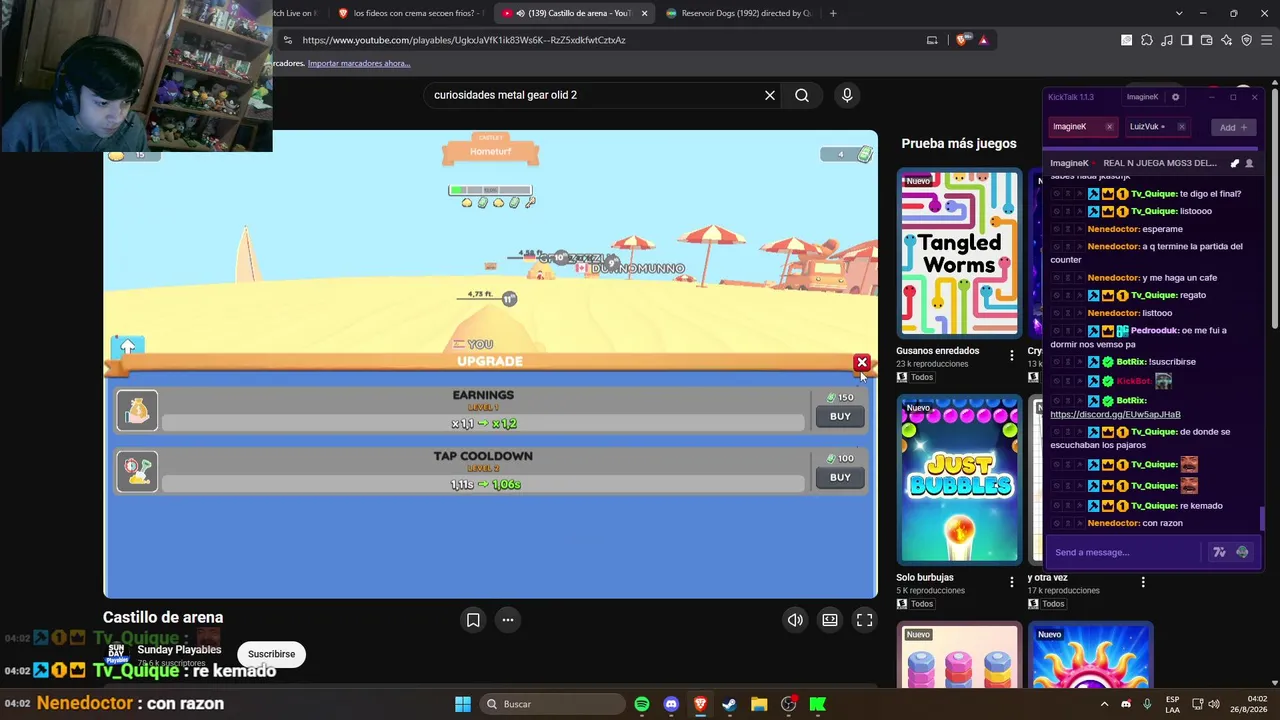Open the Tangled Worms game thumbnail
Screen dimensions: 1280x720
coord(959,253)
